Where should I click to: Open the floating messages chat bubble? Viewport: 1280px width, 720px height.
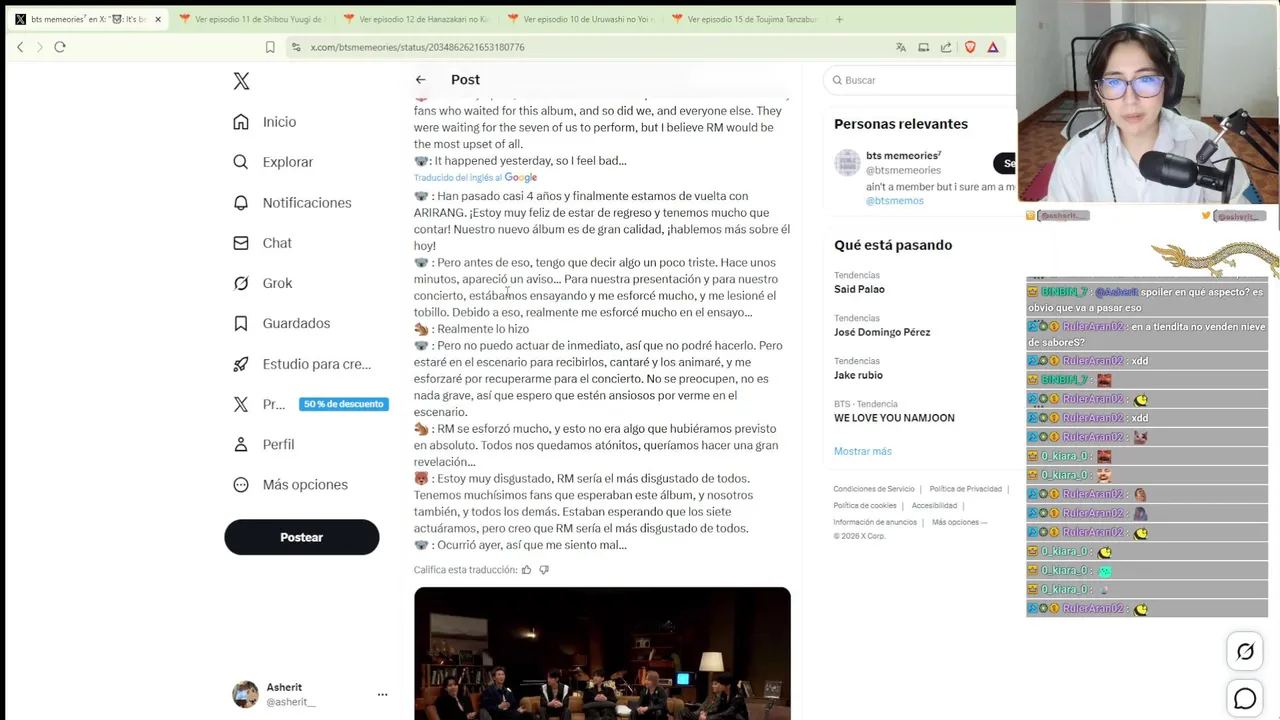click(x=1245, y=699)
